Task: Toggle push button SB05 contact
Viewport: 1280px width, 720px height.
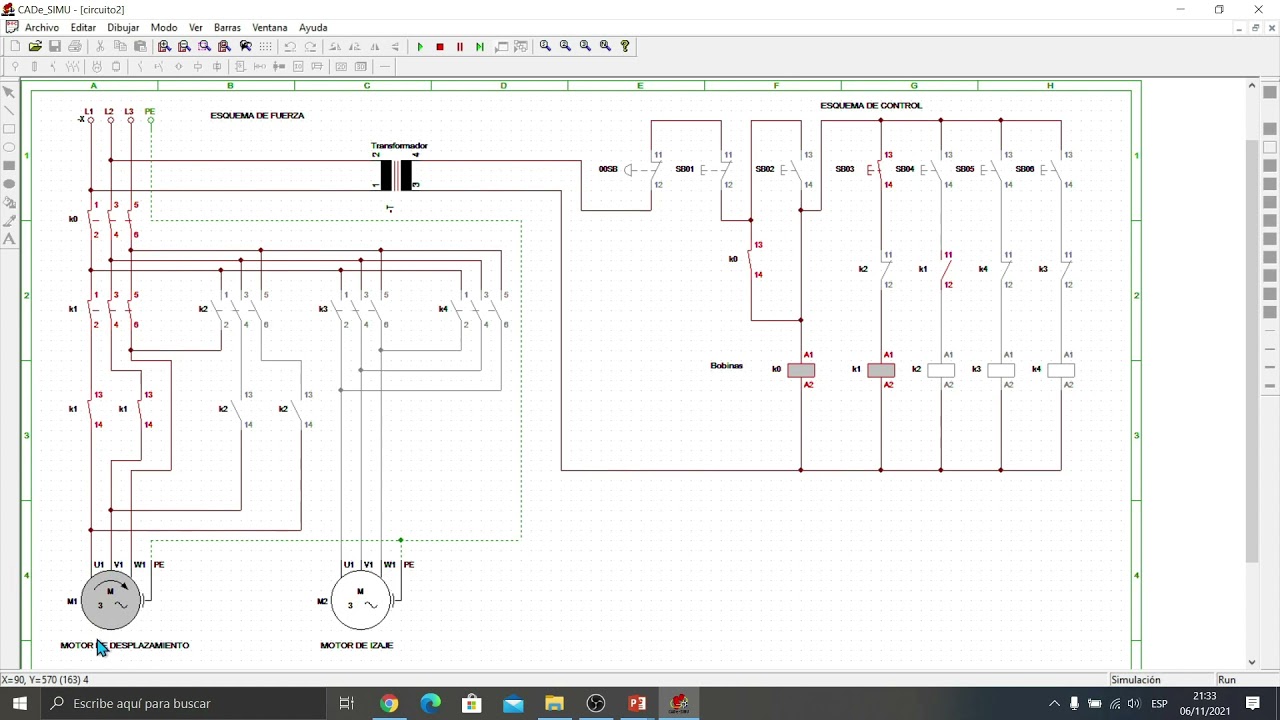Action: [995, 170]
